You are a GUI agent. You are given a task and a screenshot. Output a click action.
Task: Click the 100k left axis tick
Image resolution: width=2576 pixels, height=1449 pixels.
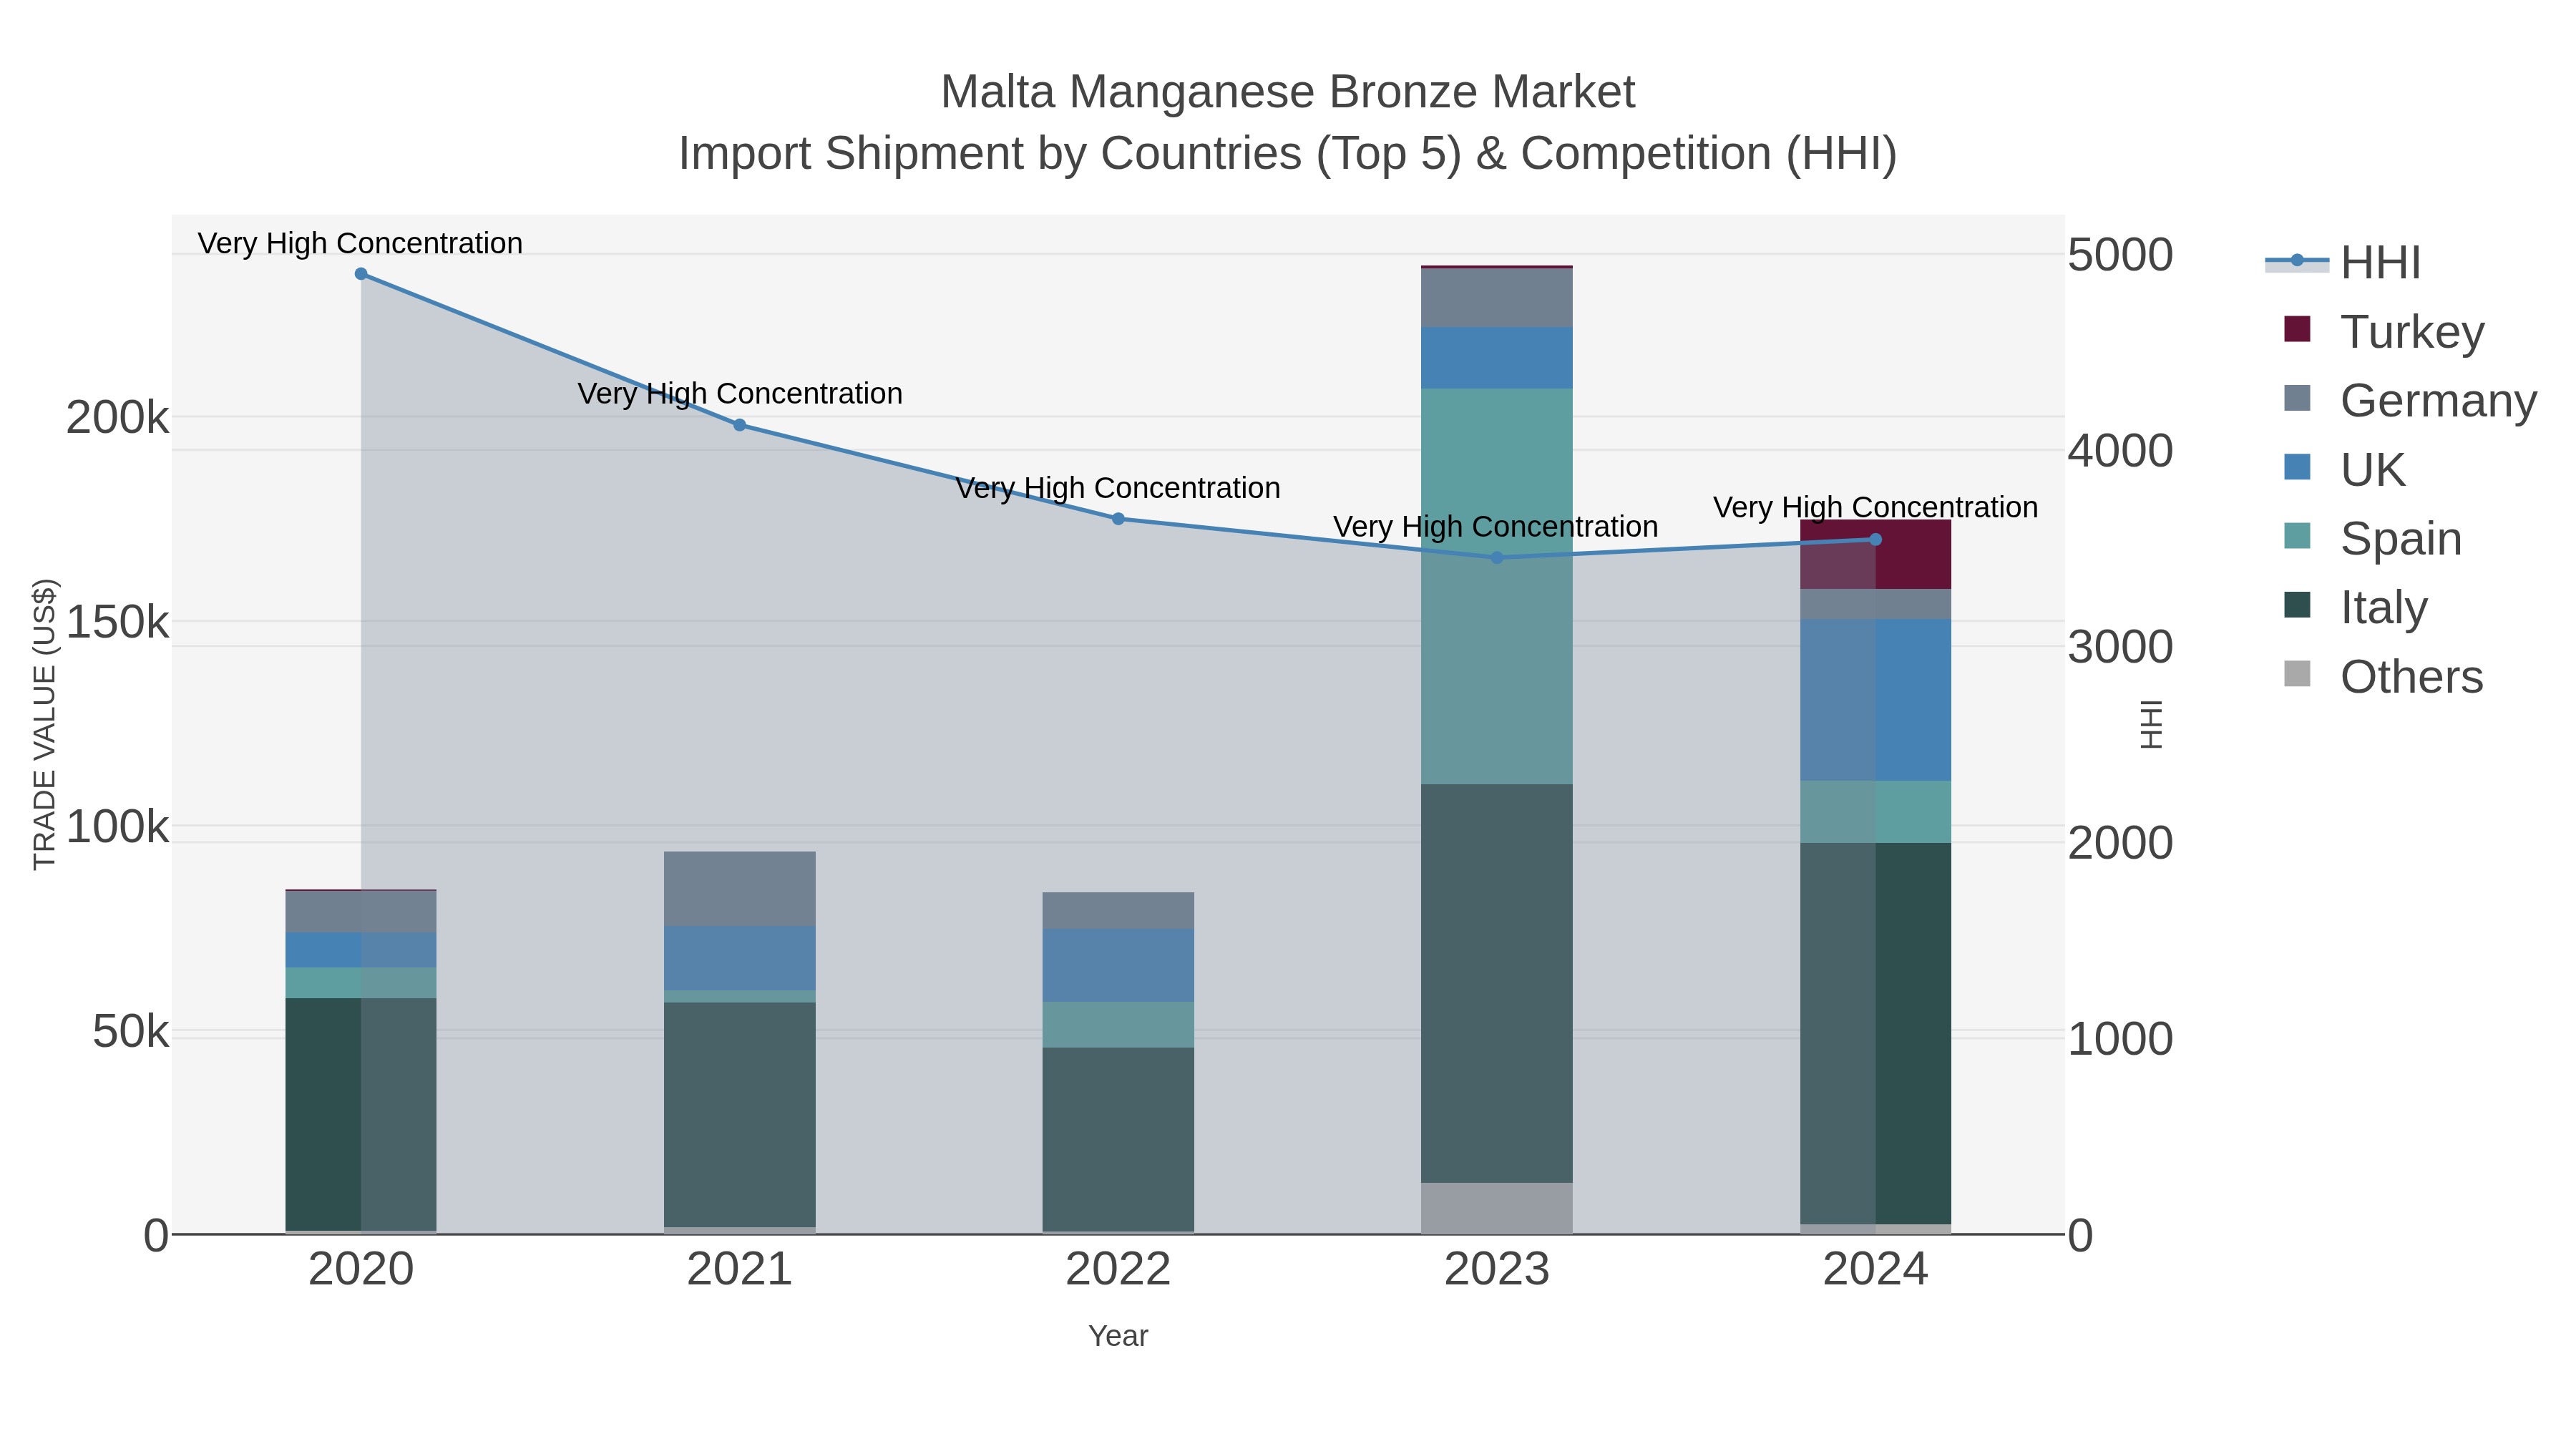pos(118,827)
